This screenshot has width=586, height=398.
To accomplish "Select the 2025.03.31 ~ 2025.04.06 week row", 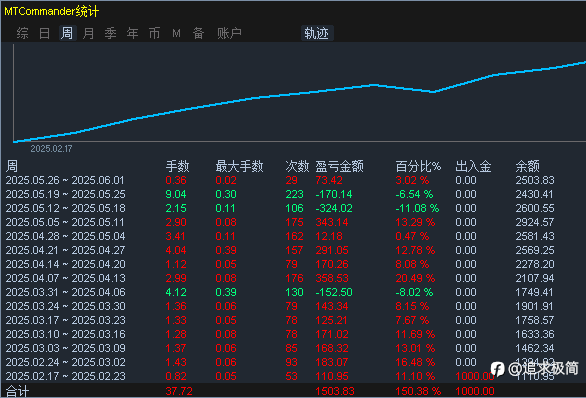I will tap(293, 292).
